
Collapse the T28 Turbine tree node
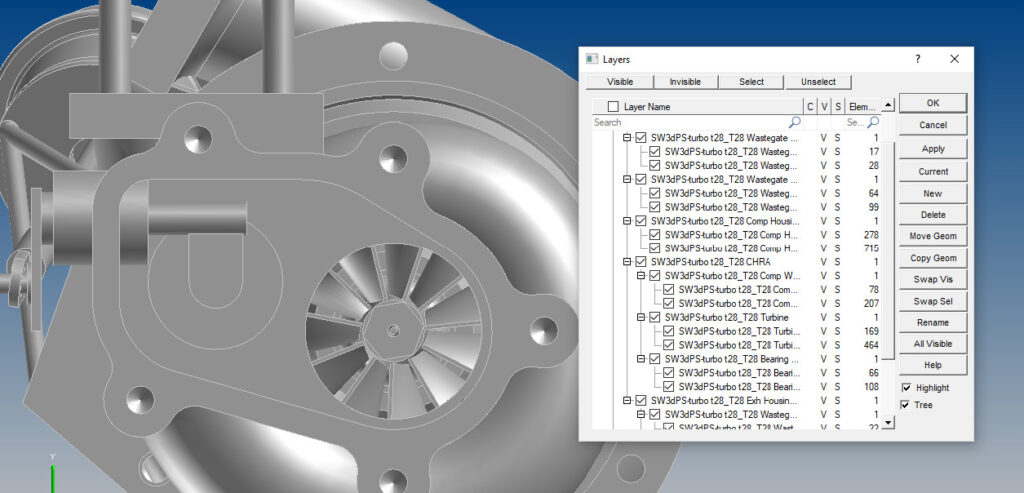click(641, 317)
